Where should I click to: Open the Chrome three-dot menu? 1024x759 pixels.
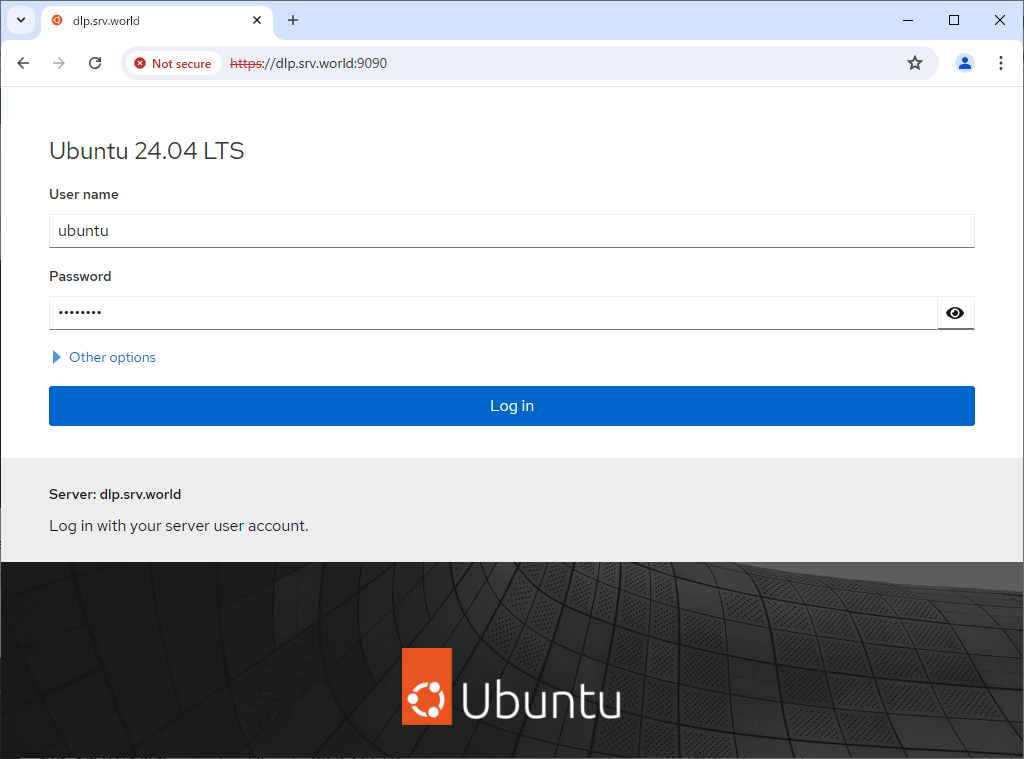click(x=1000, y=63)
